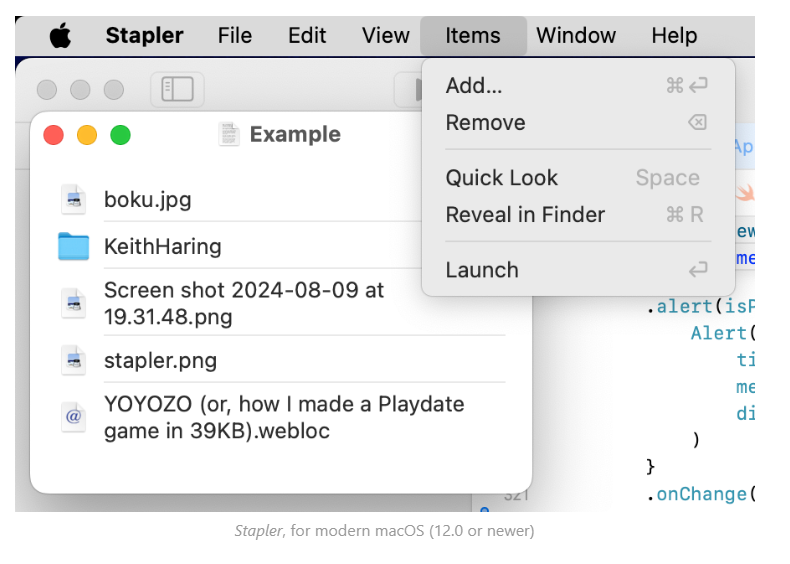Click Launch in the Items menu
790x564 pixels.
pos(482,270)
